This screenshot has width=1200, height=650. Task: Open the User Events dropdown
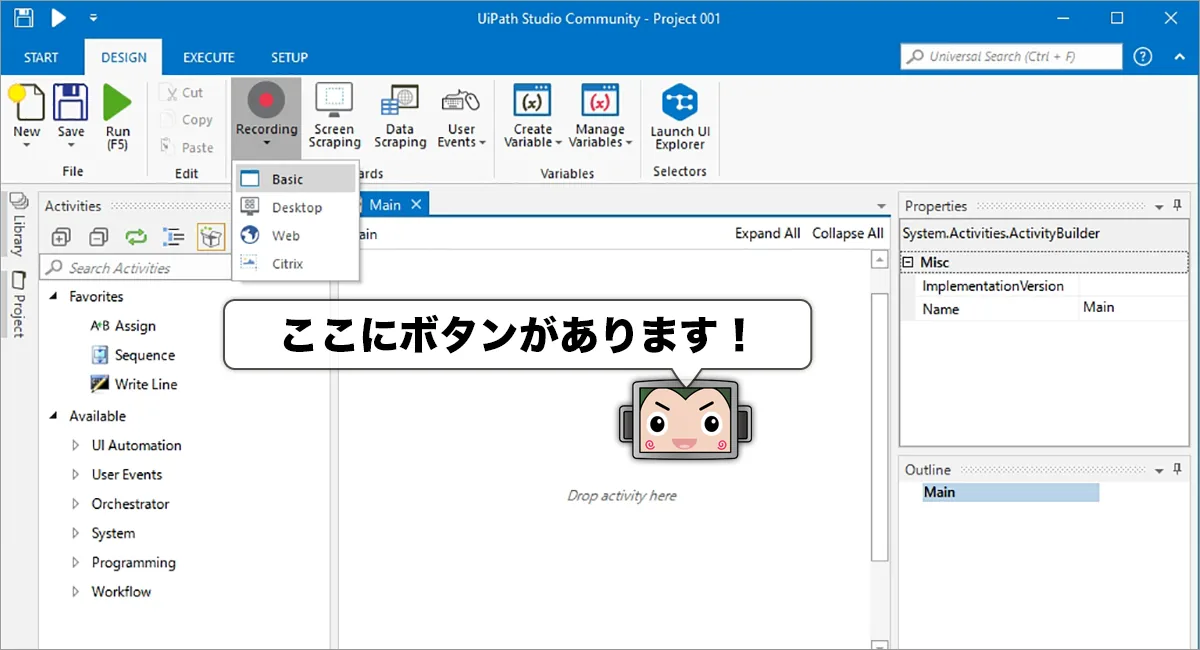[462, 116]
